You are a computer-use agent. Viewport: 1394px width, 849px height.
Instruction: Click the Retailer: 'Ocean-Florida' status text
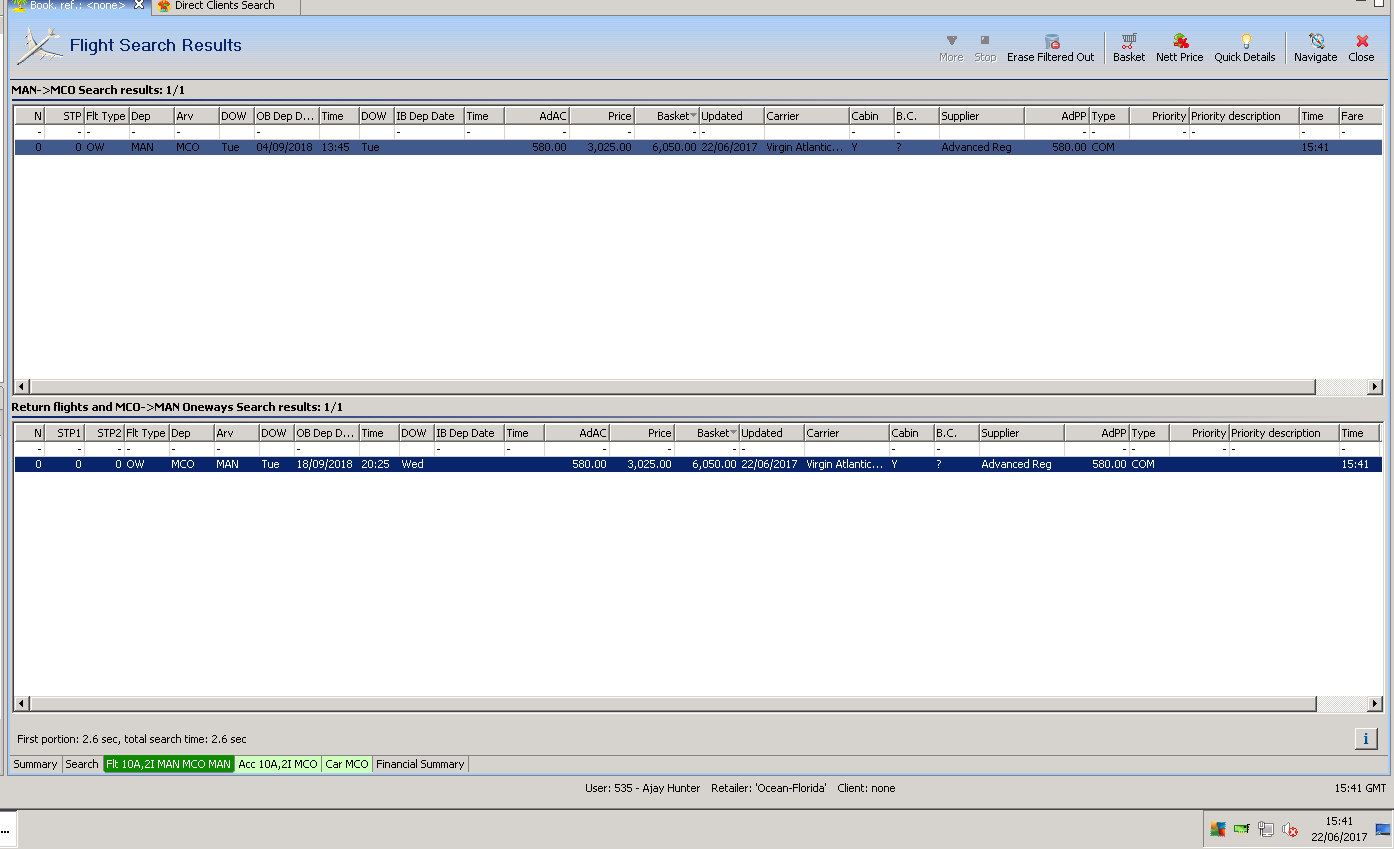(769, 788)
